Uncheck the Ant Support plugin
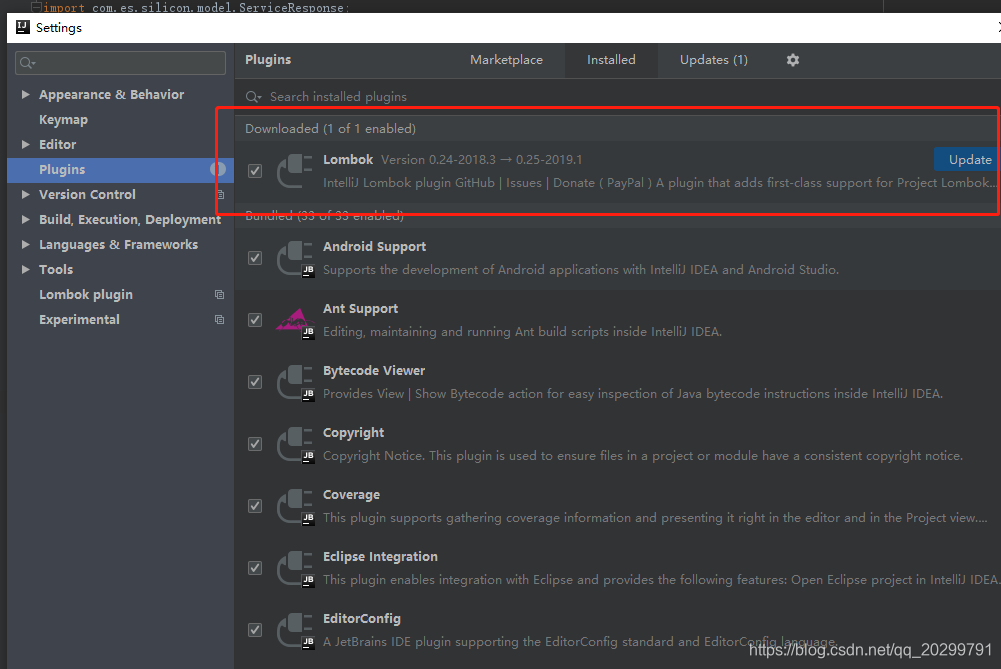The height and width of the screenshot is (669, 1001). tap(255, 320)
